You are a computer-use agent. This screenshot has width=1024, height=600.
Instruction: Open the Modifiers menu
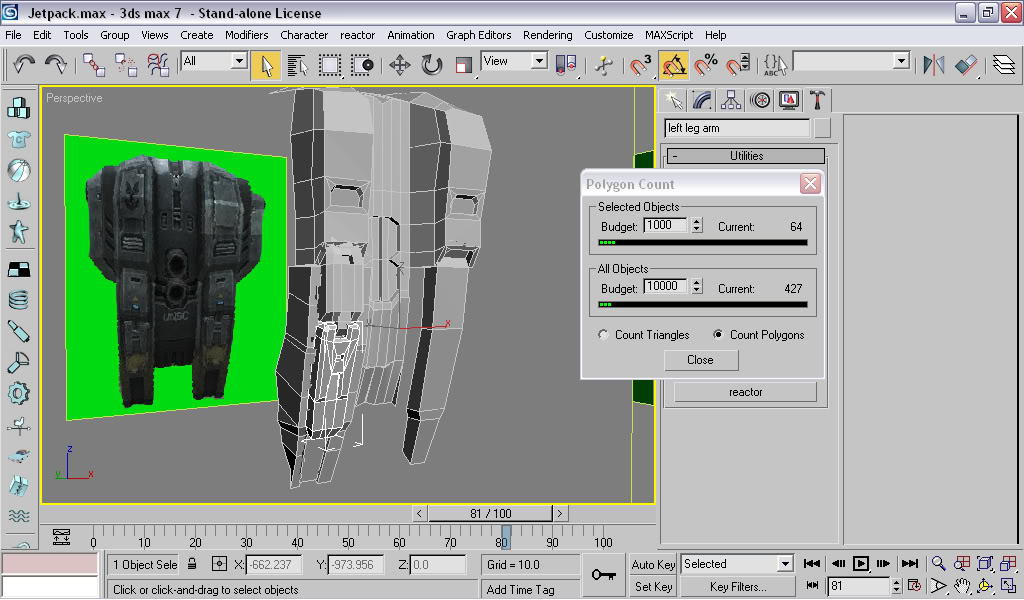point(246,35)
